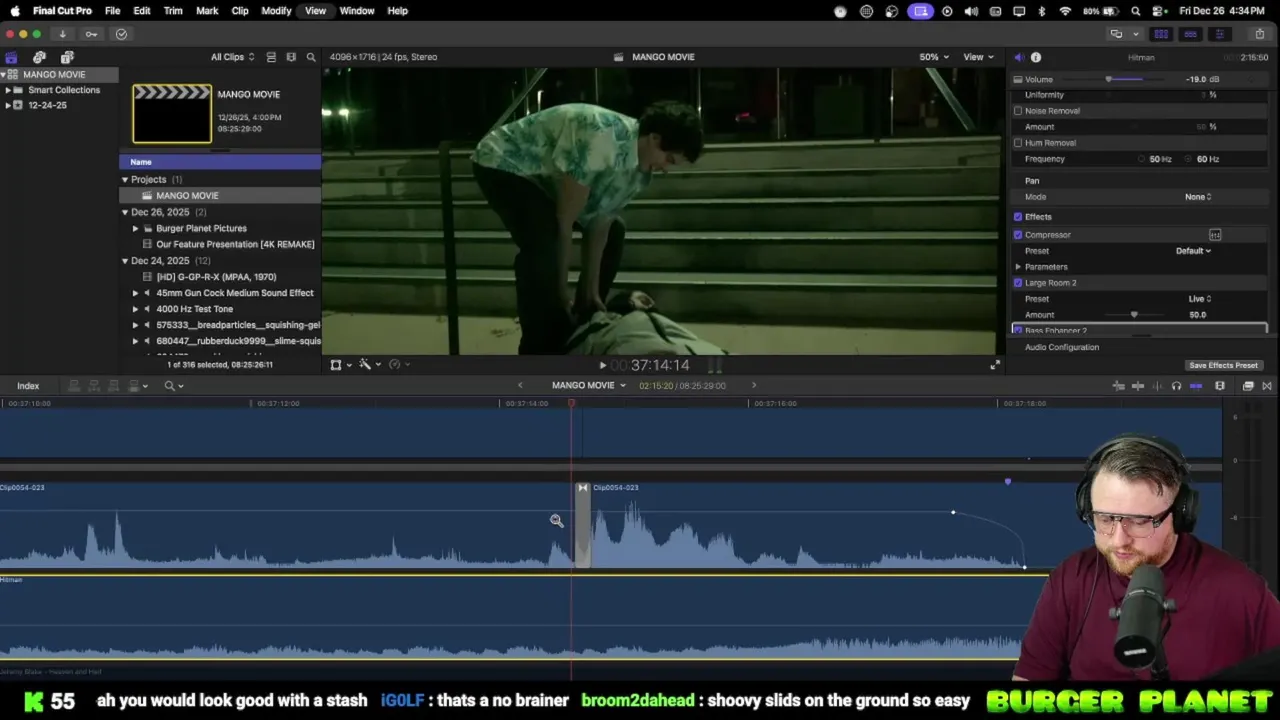Open the Titles and Generators sidebar

point(67,57)
